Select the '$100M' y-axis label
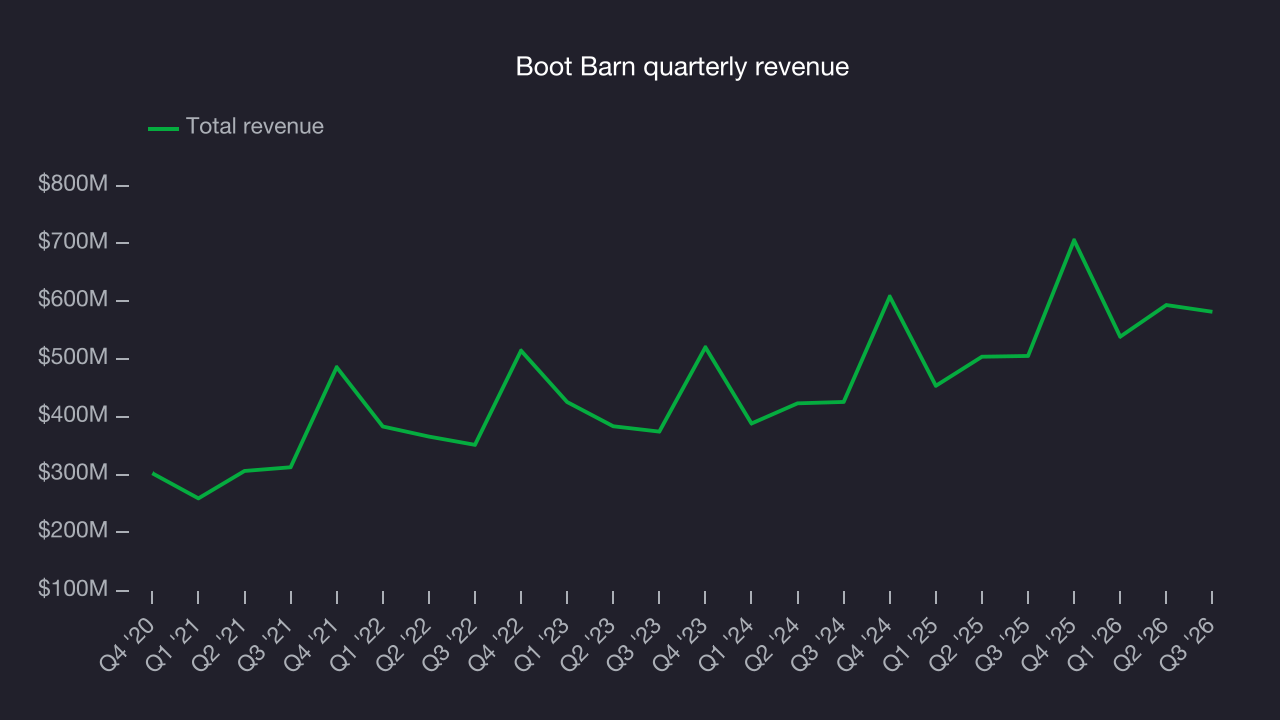Viewport: 1280px width, 720px height. click(73, 588)
